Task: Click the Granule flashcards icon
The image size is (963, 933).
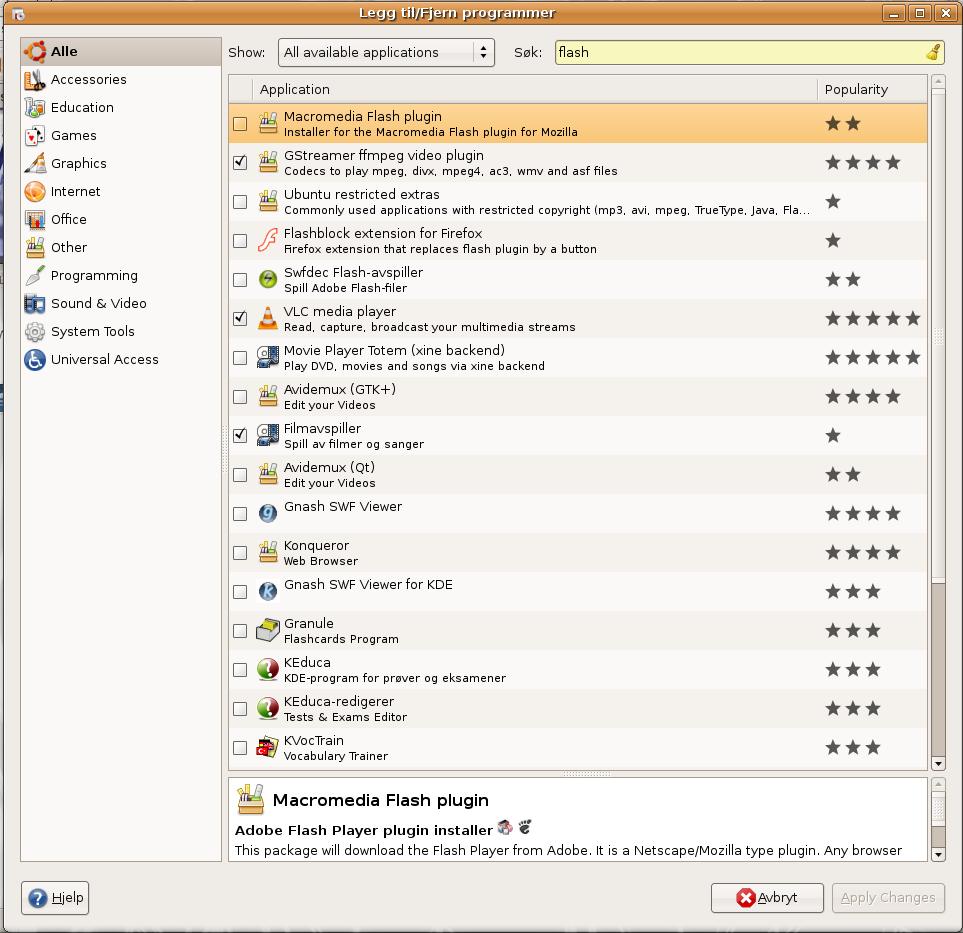Action: (x=268, y=630)
